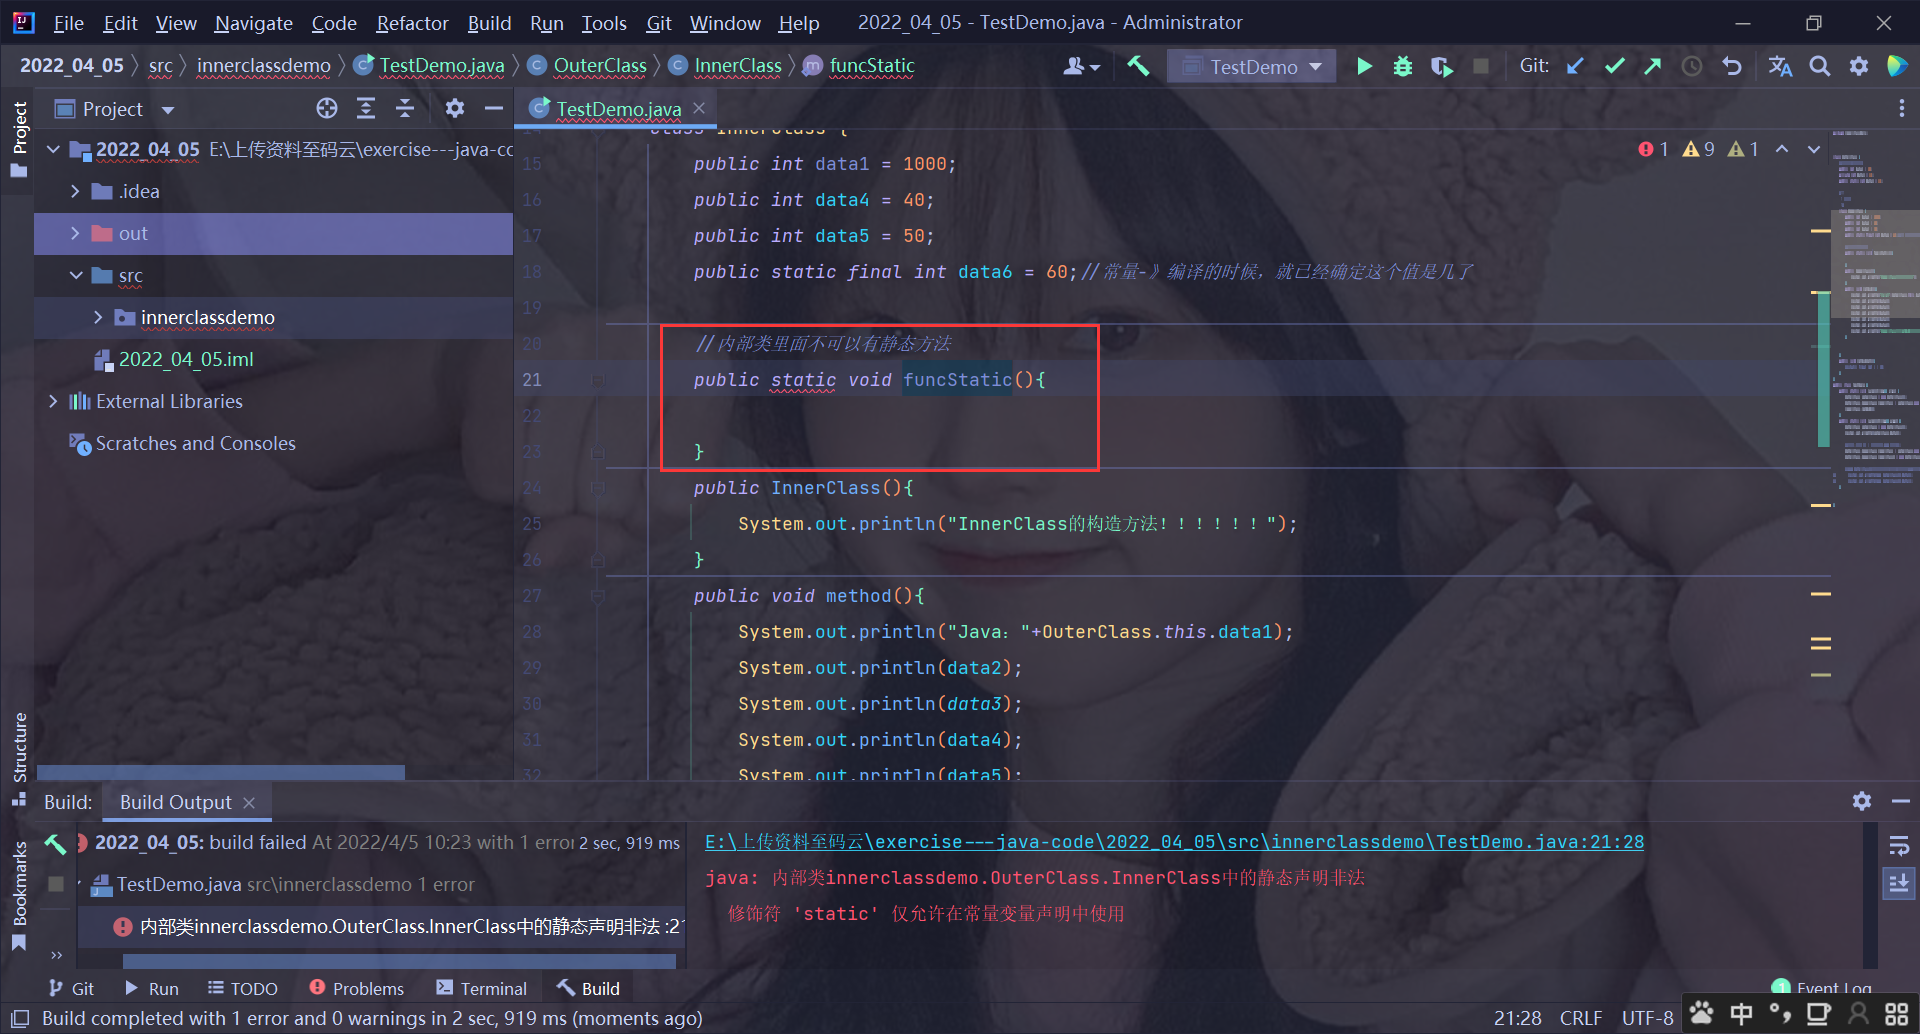1920x1034 pixels.
Task: Open the Run tool window
Action: click(x=152, y=988)
